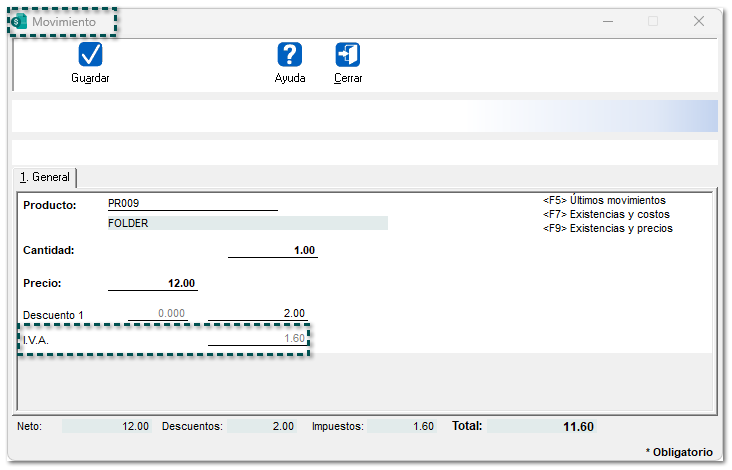Click the green app icon in title bar
Viewport: 732px width, 470px height.
[x=19, y=21]
